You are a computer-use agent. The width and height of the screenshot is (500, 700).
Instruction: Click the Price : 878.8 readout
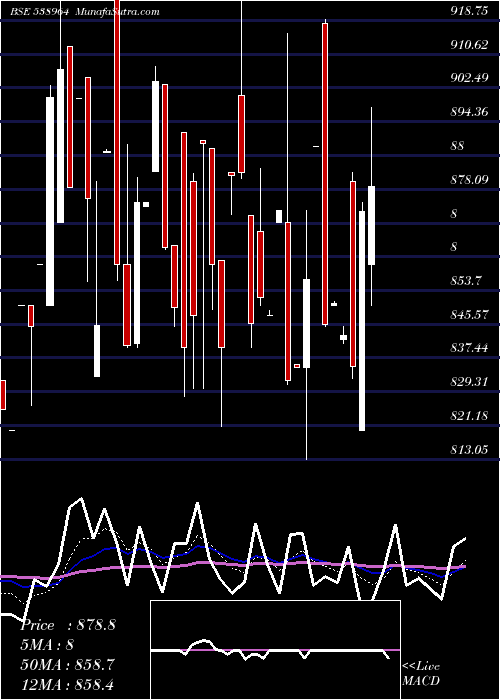(68, 625)
